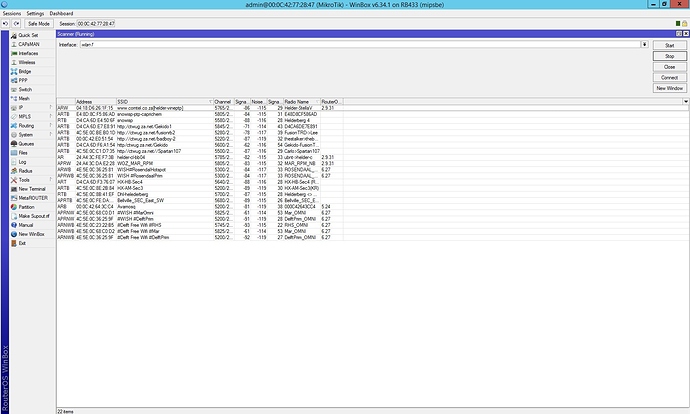Expand the Routing submenu
Screen dimensions: 690x414
tap(26, 126)
